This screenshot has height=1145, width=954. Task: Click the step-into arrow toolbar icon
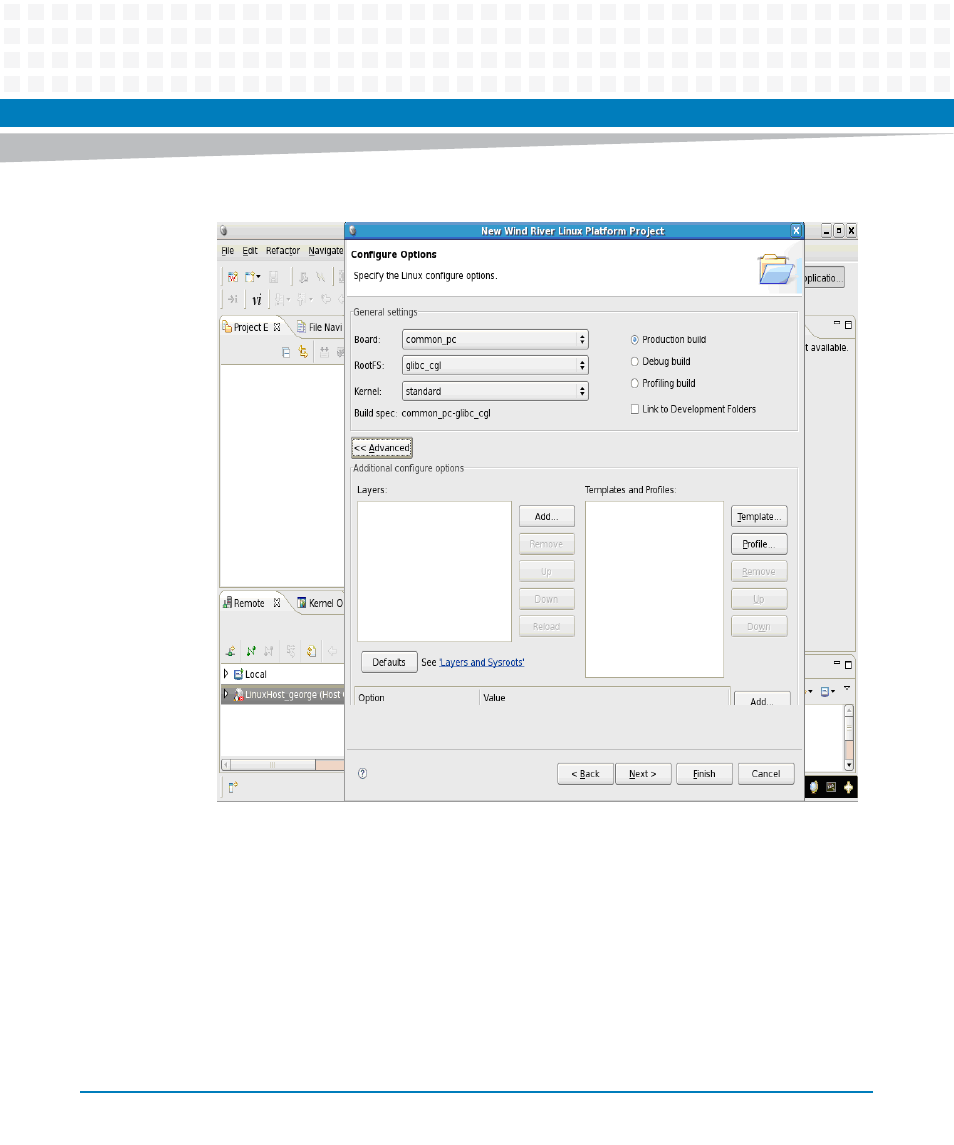point(232,299)
